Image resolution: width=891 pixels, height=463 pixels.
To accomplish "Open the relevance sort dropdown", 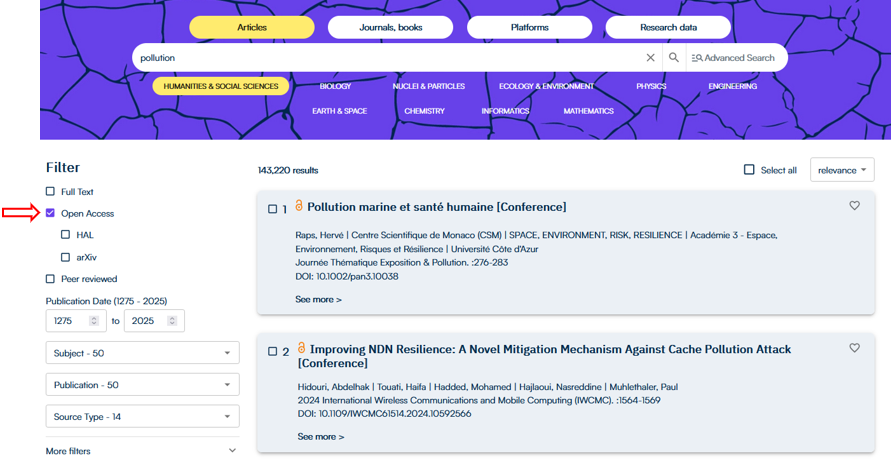I will click(x=842, y=170).
